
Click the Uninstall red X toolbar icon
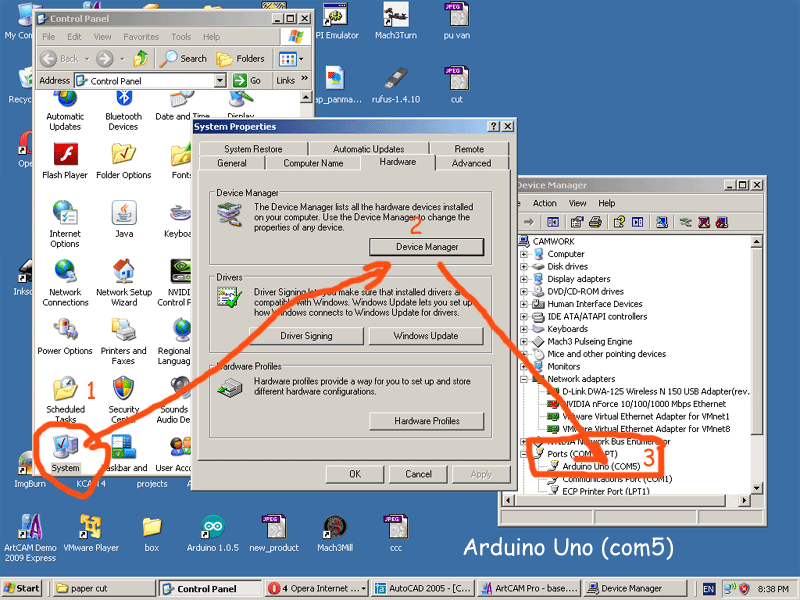(704, 222)
